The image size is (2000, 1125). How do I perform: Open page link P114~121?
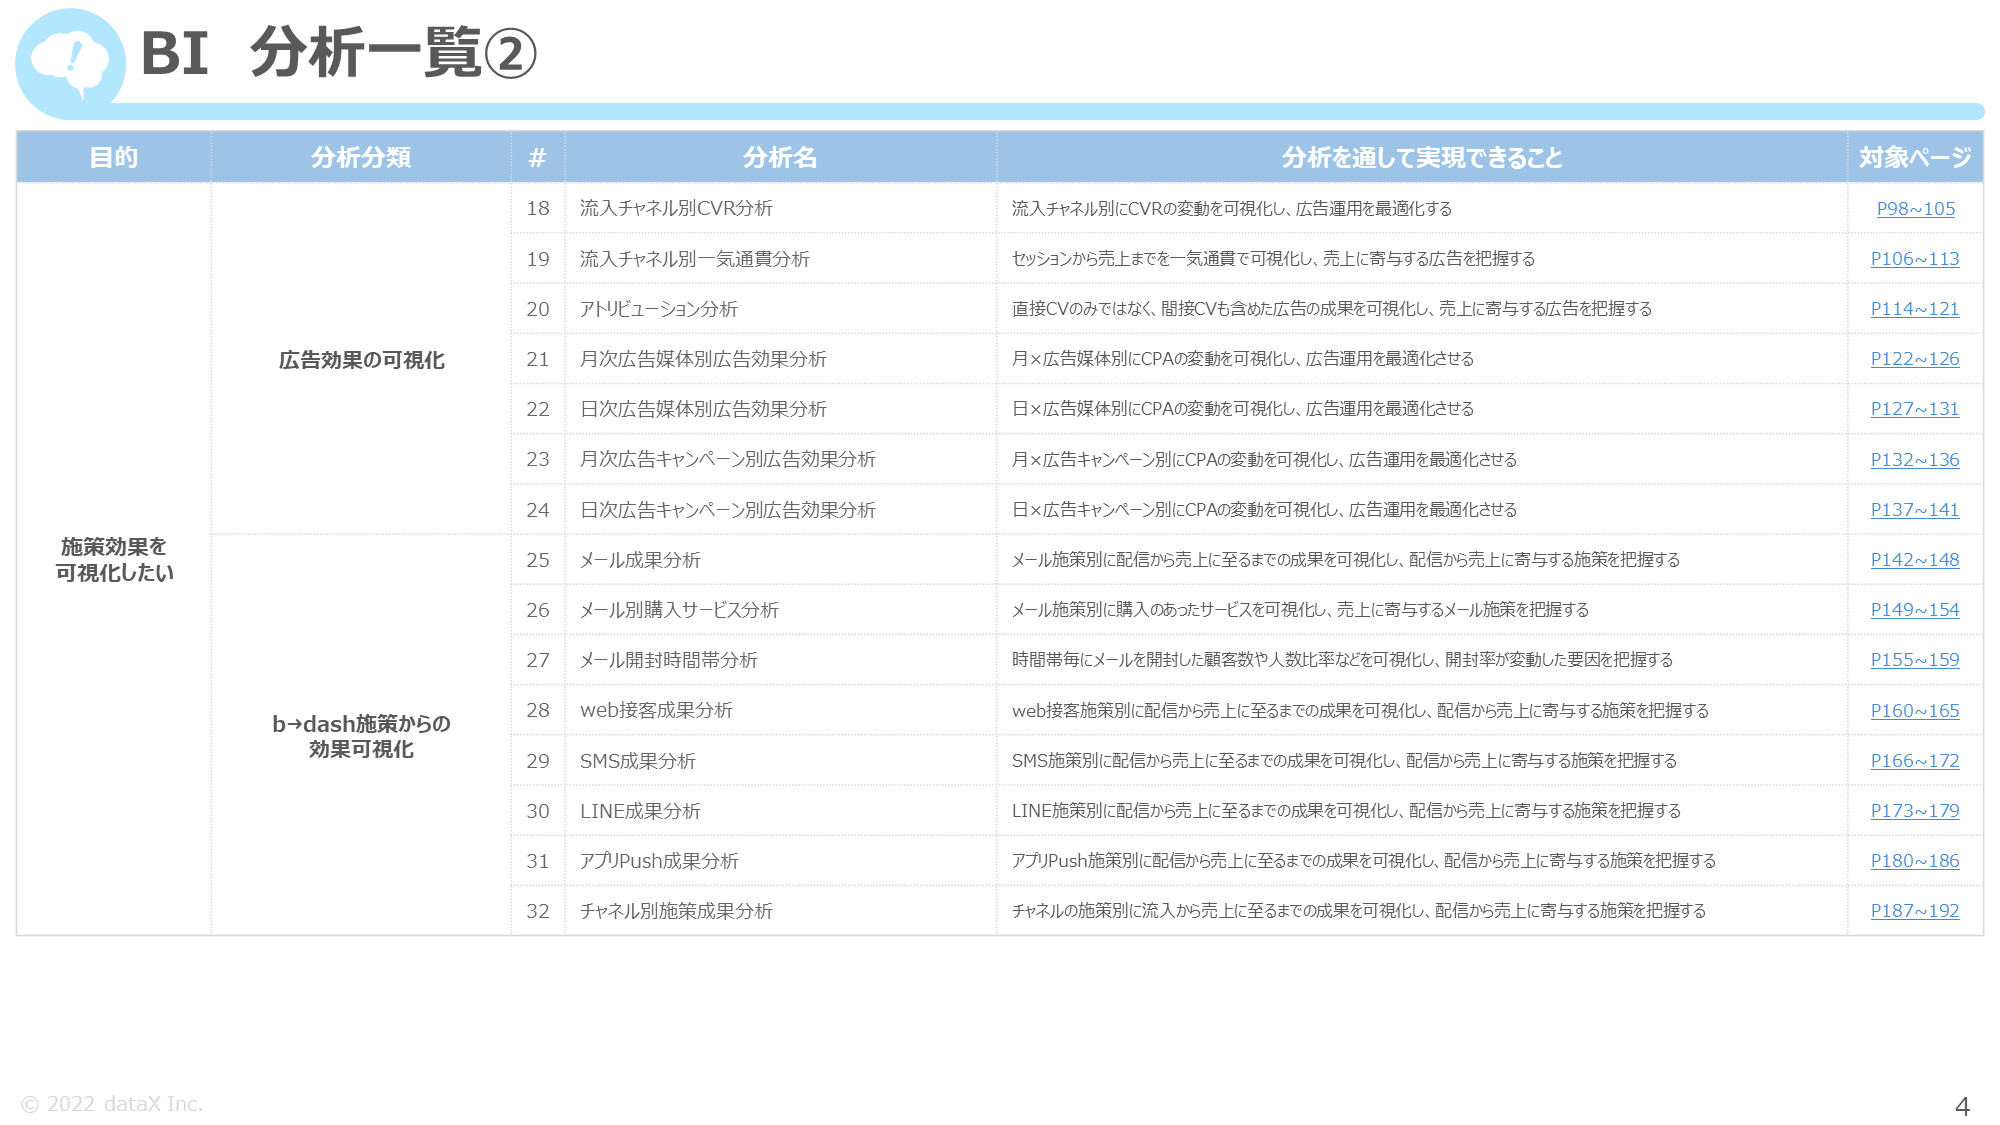coord(1915,309)
